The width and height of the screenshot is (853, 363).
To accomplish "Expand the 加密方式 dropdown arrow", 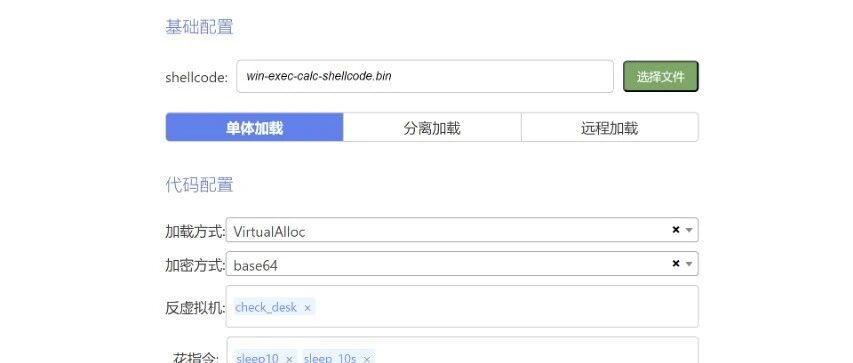I will pyautogui.click(x=689, y=264).
